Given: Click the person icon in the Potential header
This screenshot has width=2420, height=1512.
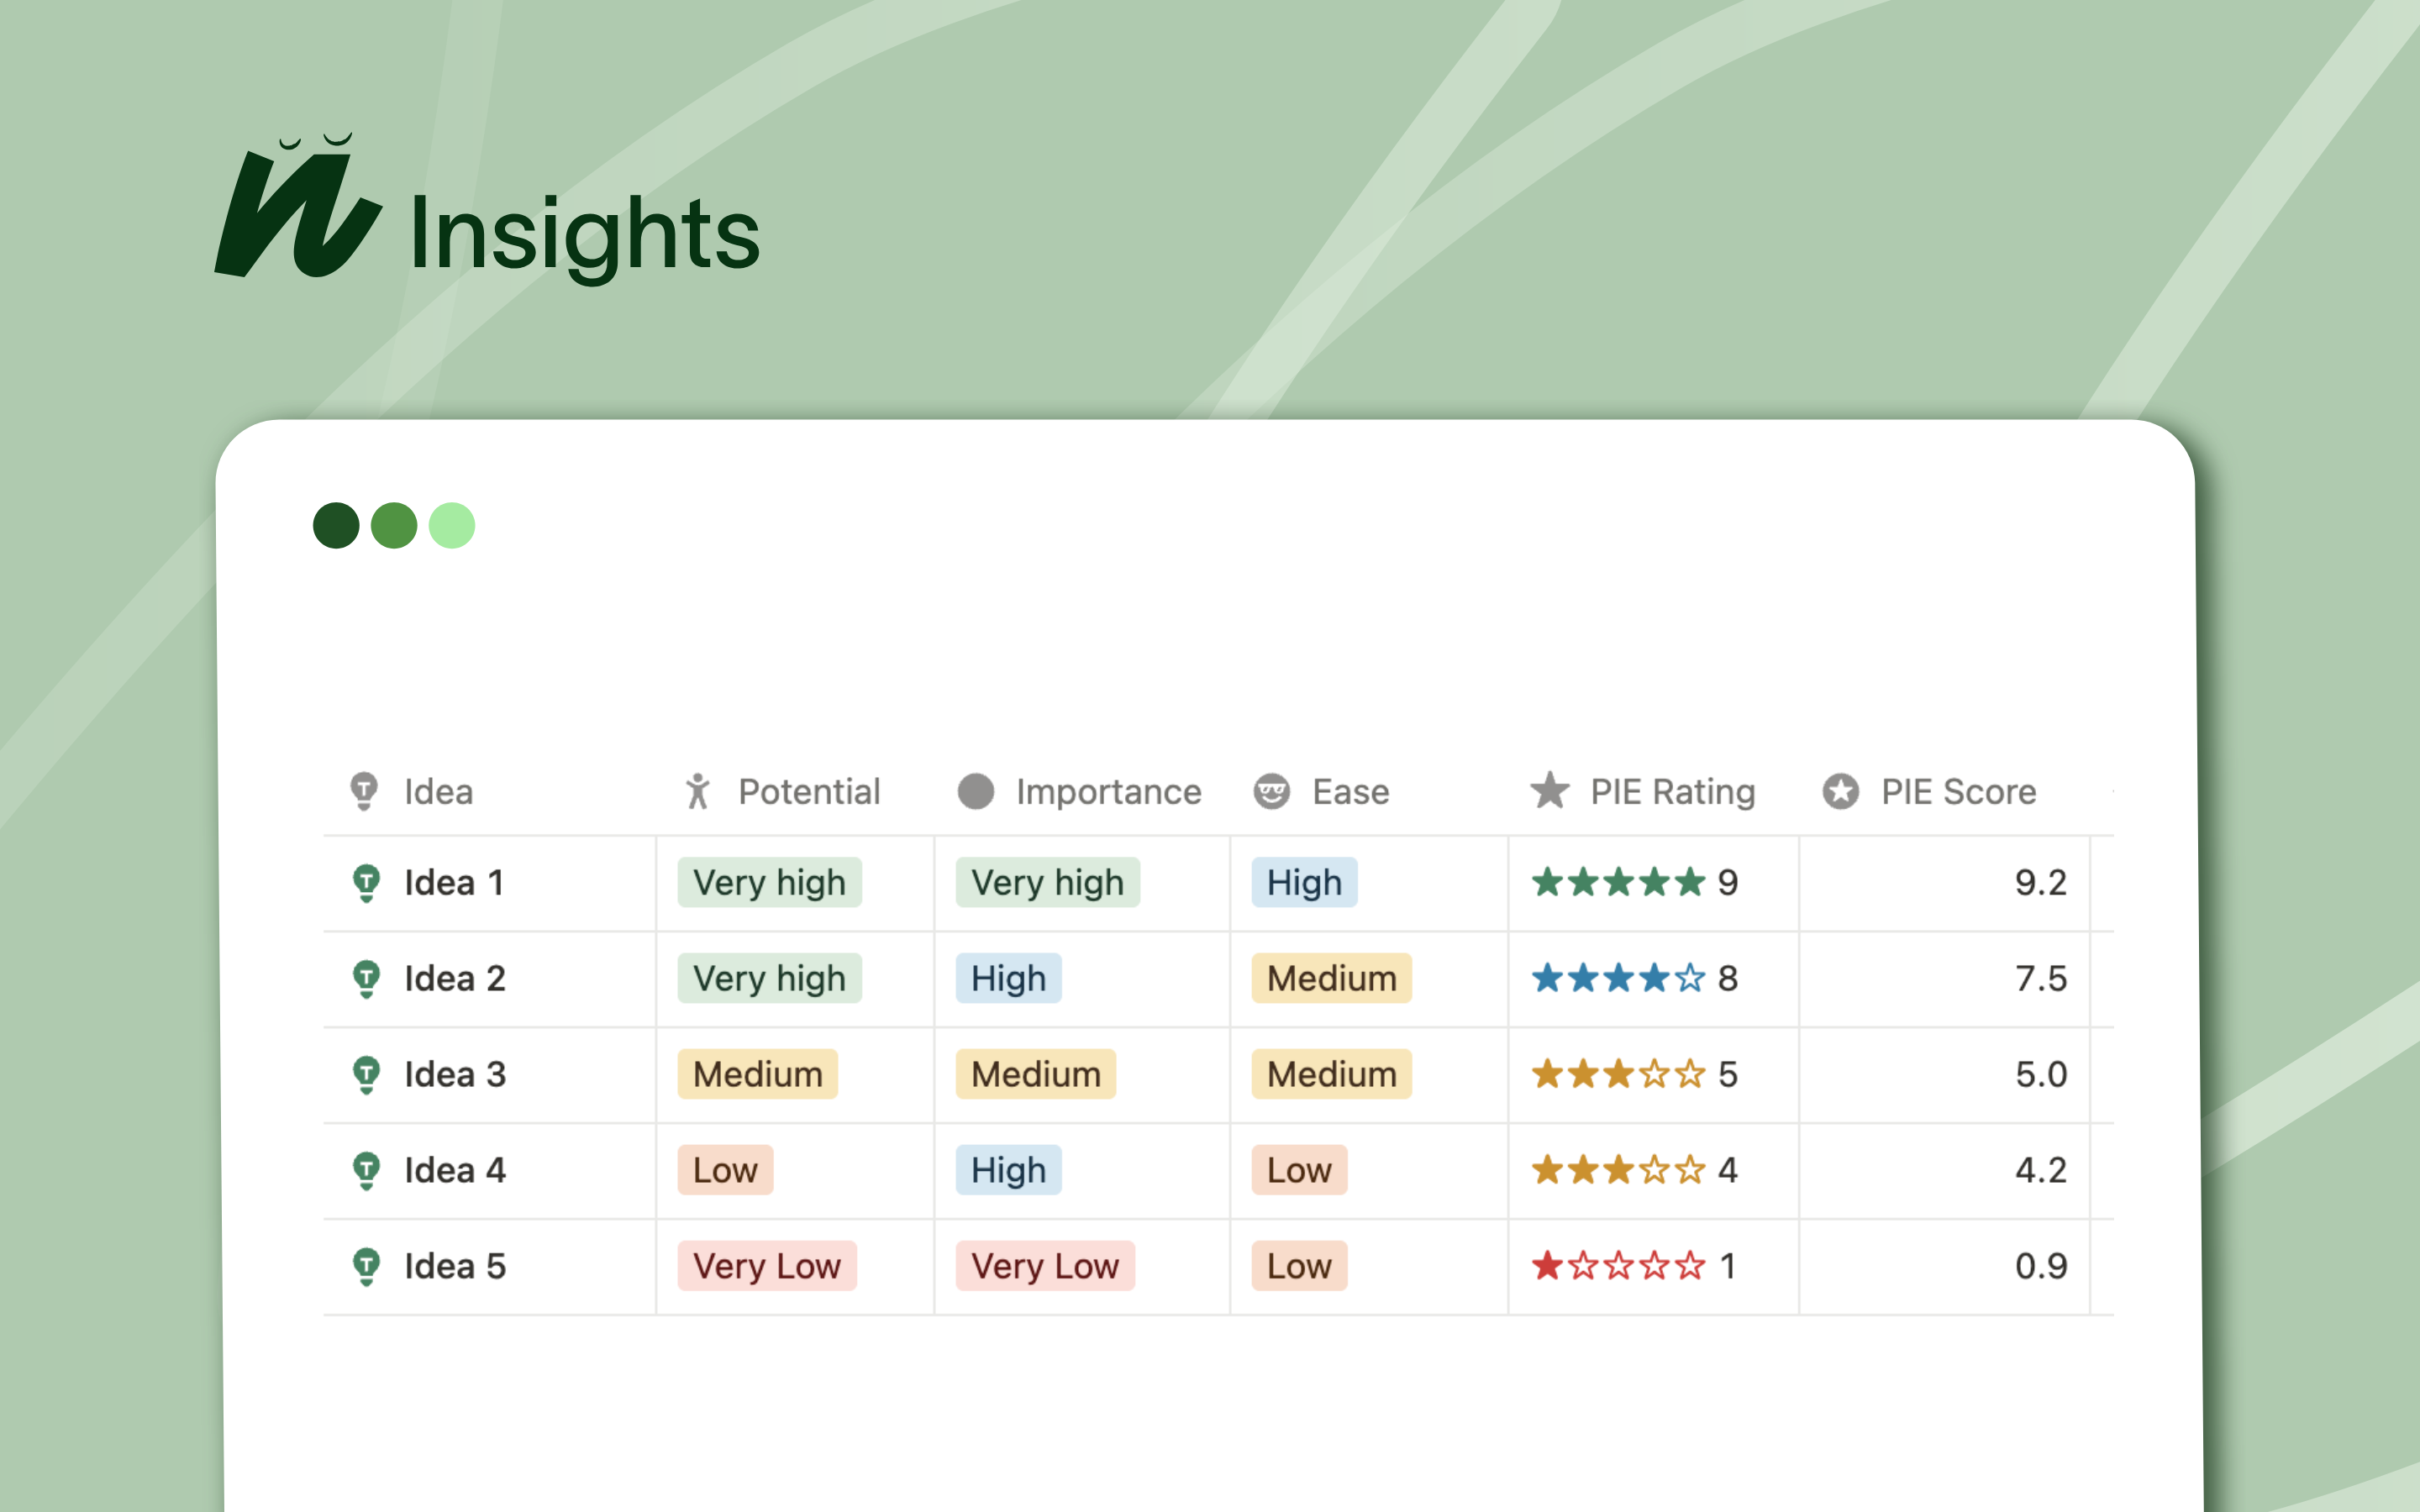Looking at the screenshot, I should point(698,791).
